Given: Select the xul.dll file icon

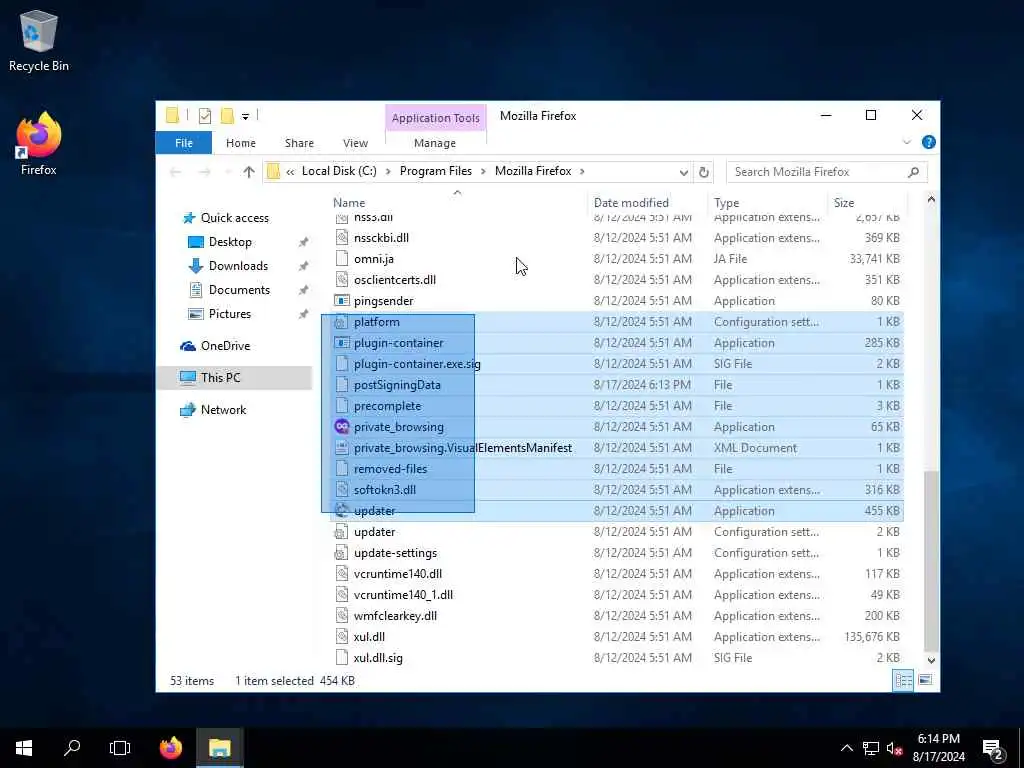Looking at the screenshot, I should 342,637.
